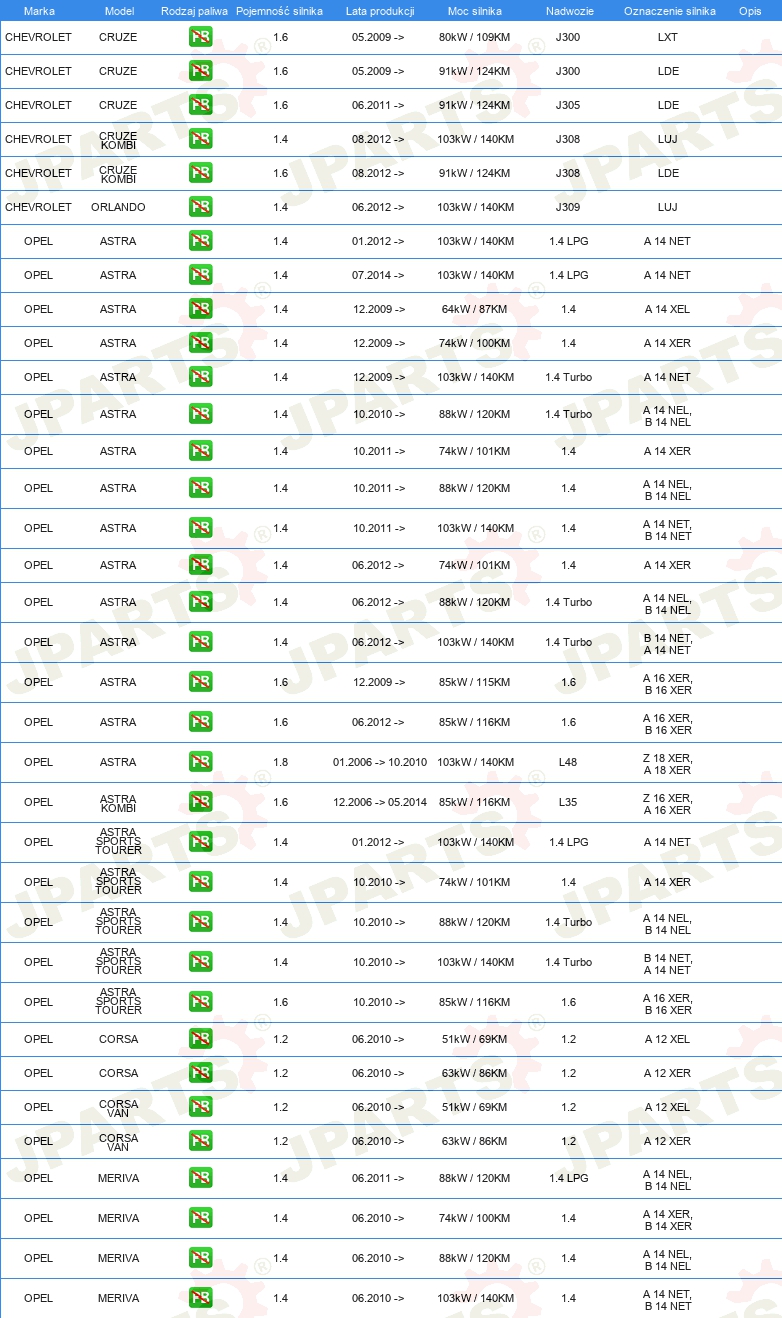The height and width of the screenshot is (1318, 782).
Task: Click the fuel icon in the Astra A 14 XEL row's neighbor 74kW/100KM Astra
Action: [x=200, y=343]
